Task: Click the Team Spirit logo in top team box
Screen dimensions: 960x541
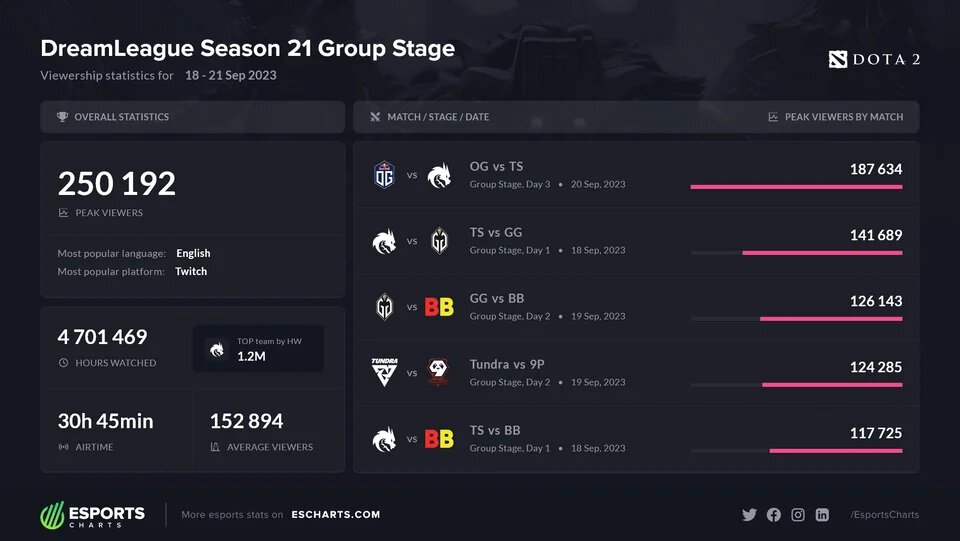Action: (216, 349)
